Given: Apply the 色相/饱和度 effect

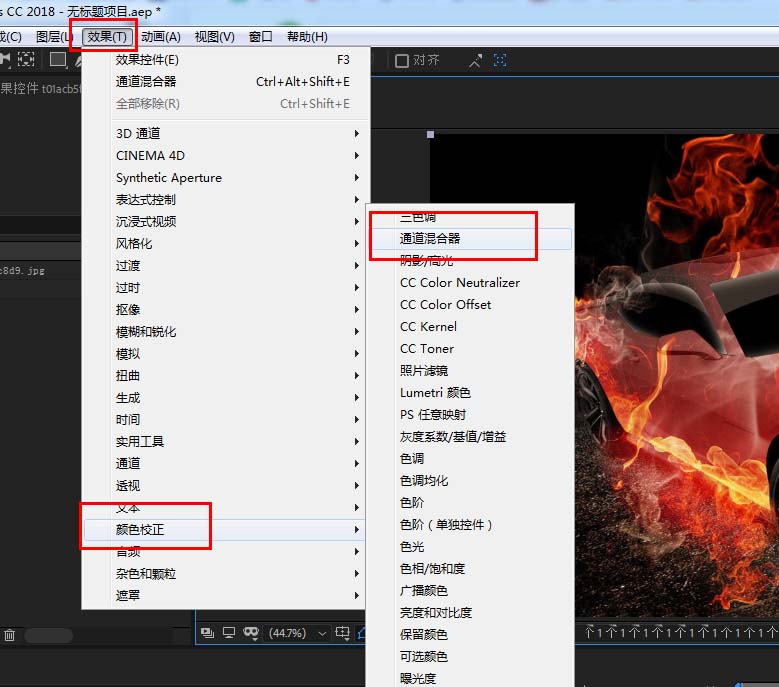Looking at the screenshot, I should click(432, 568).
